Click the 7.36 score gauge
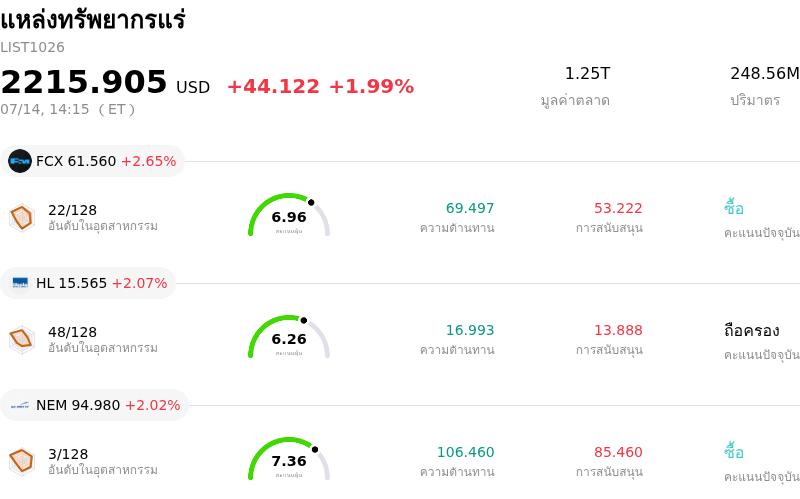This screenshot has height=499, width=800. click(289, 459)
